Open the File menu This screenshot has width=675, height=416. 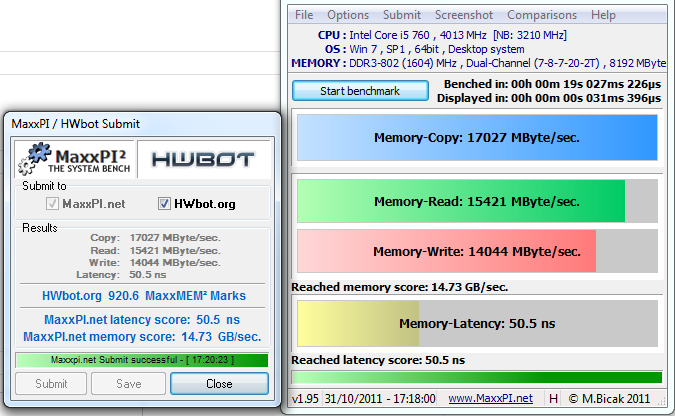304,15
